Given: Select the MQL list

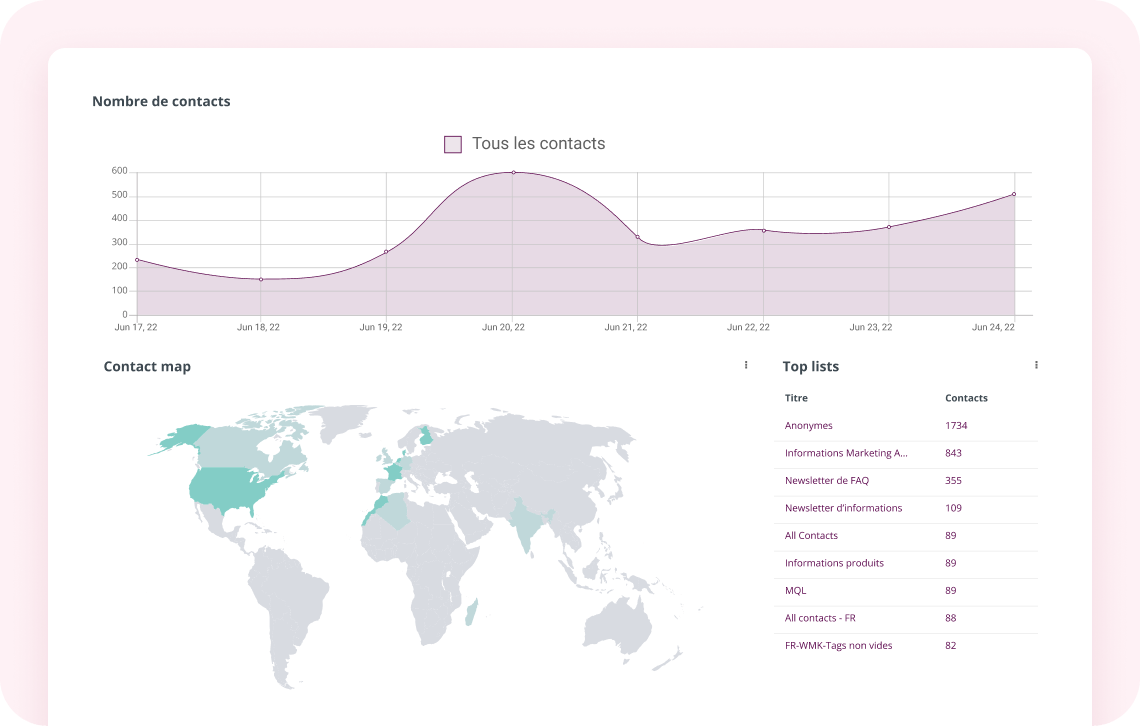Looking at the screenshot, I should 795,591.
